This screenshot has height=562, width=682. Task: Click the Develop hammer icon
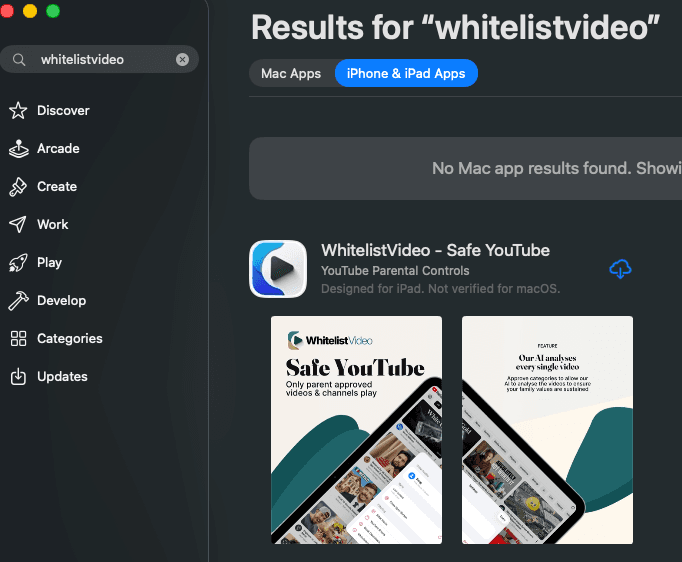coord(18,301)
